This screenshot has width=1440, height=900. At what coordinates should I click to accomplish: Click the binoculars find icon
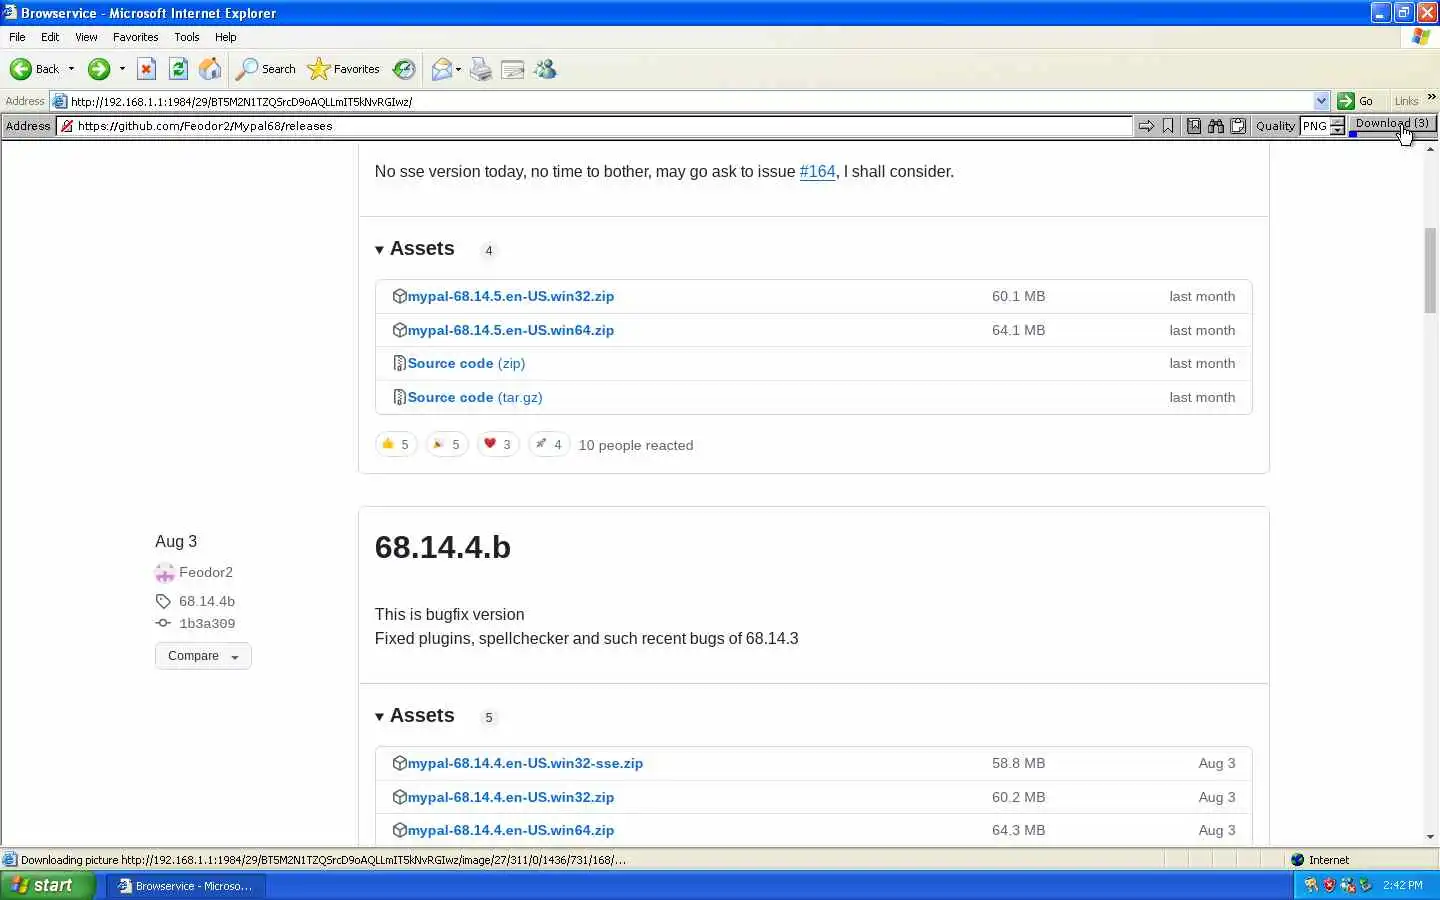pos(1216,126)
